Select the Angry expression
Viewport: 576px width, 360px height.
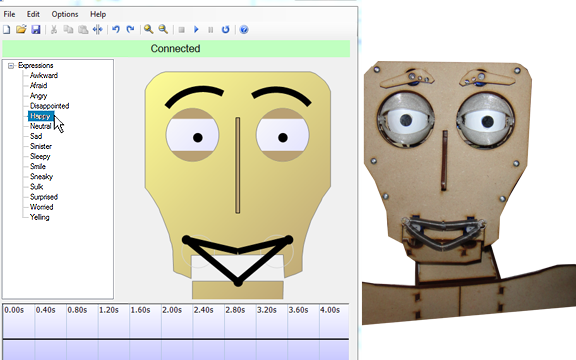point(39,96)
